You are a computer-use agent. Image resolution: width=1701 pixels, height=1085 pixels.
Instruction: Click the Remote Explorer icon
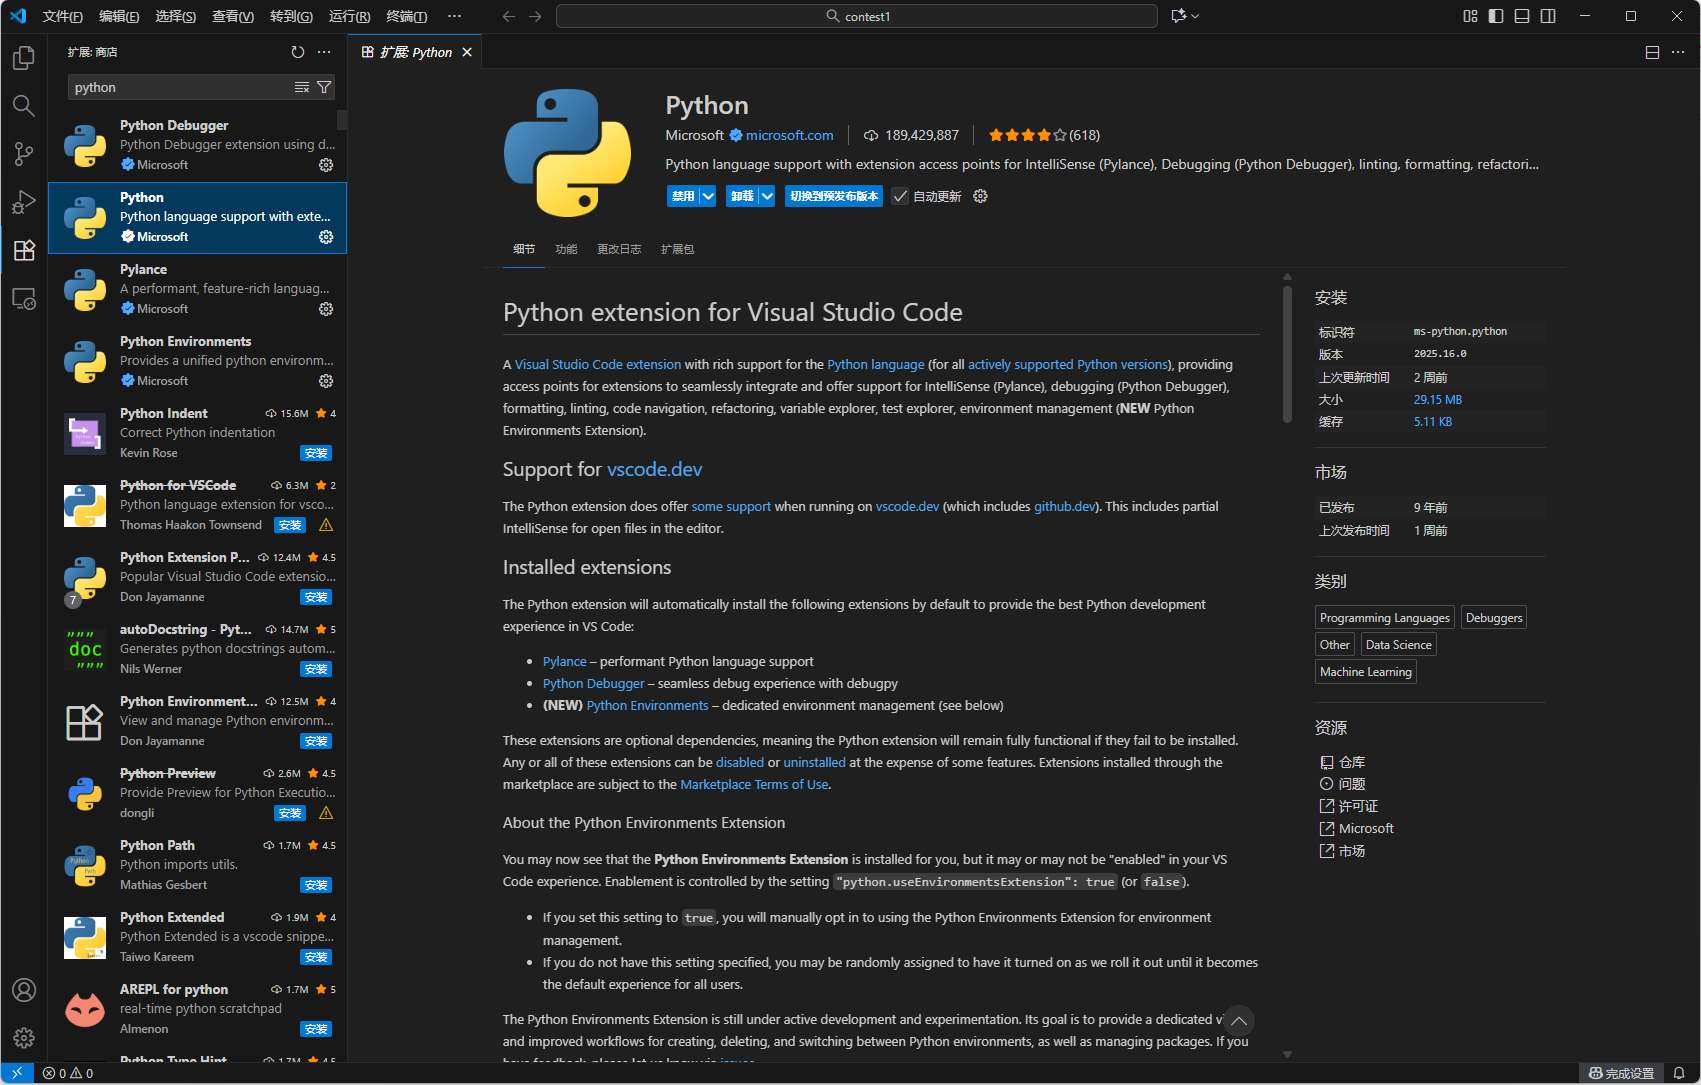pyautogui.click(x=24, y=299)
